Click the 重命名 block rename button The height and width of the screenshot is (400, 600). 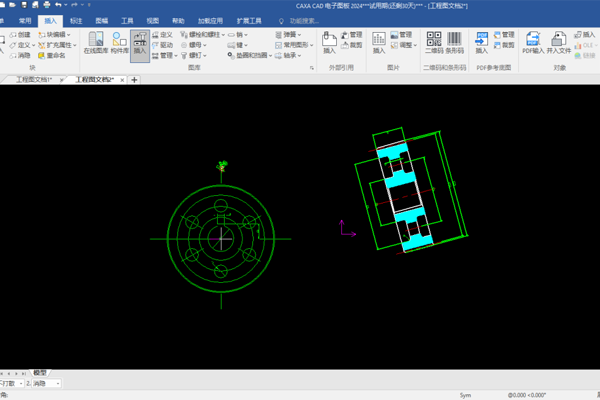point(52,56)
